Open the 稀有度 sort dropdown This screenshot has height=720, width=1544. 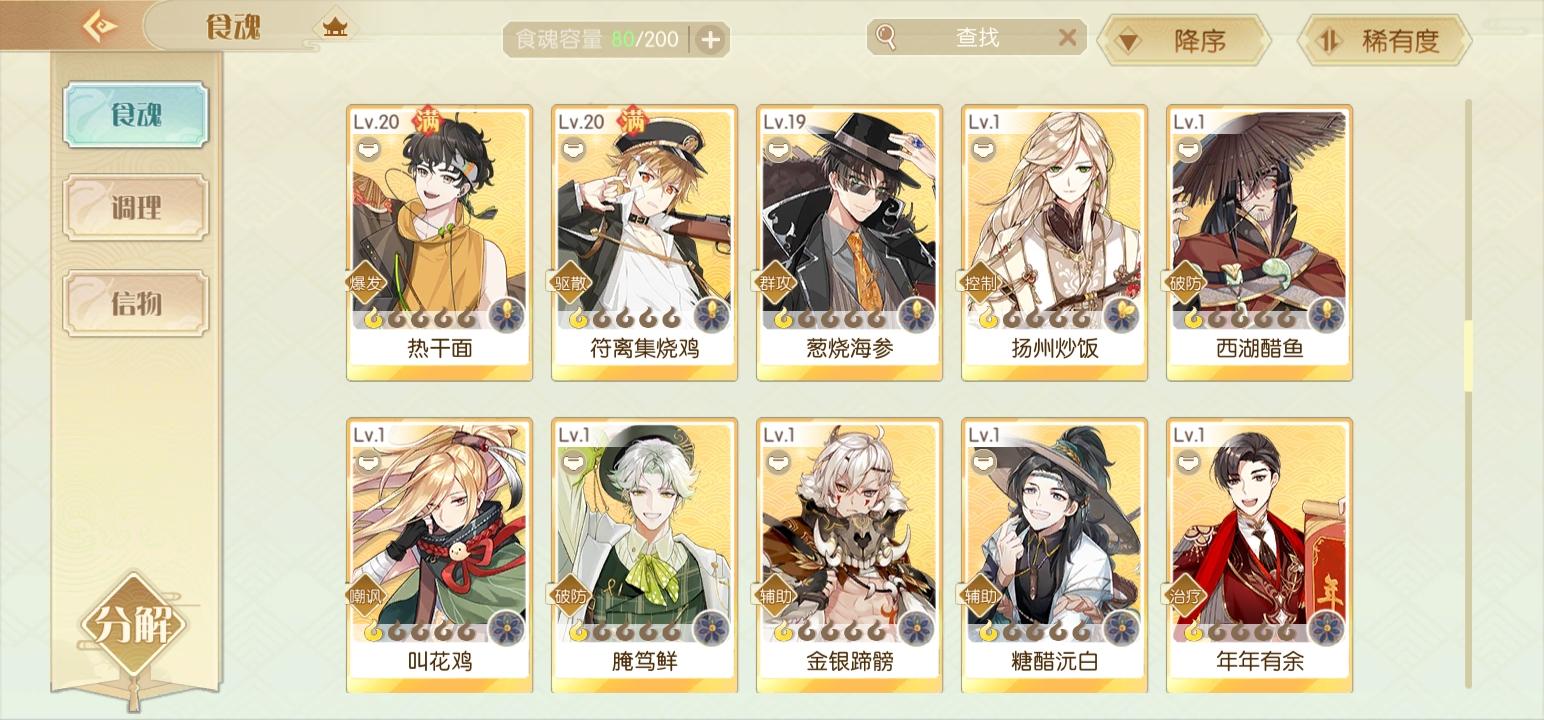(1384, 41)
